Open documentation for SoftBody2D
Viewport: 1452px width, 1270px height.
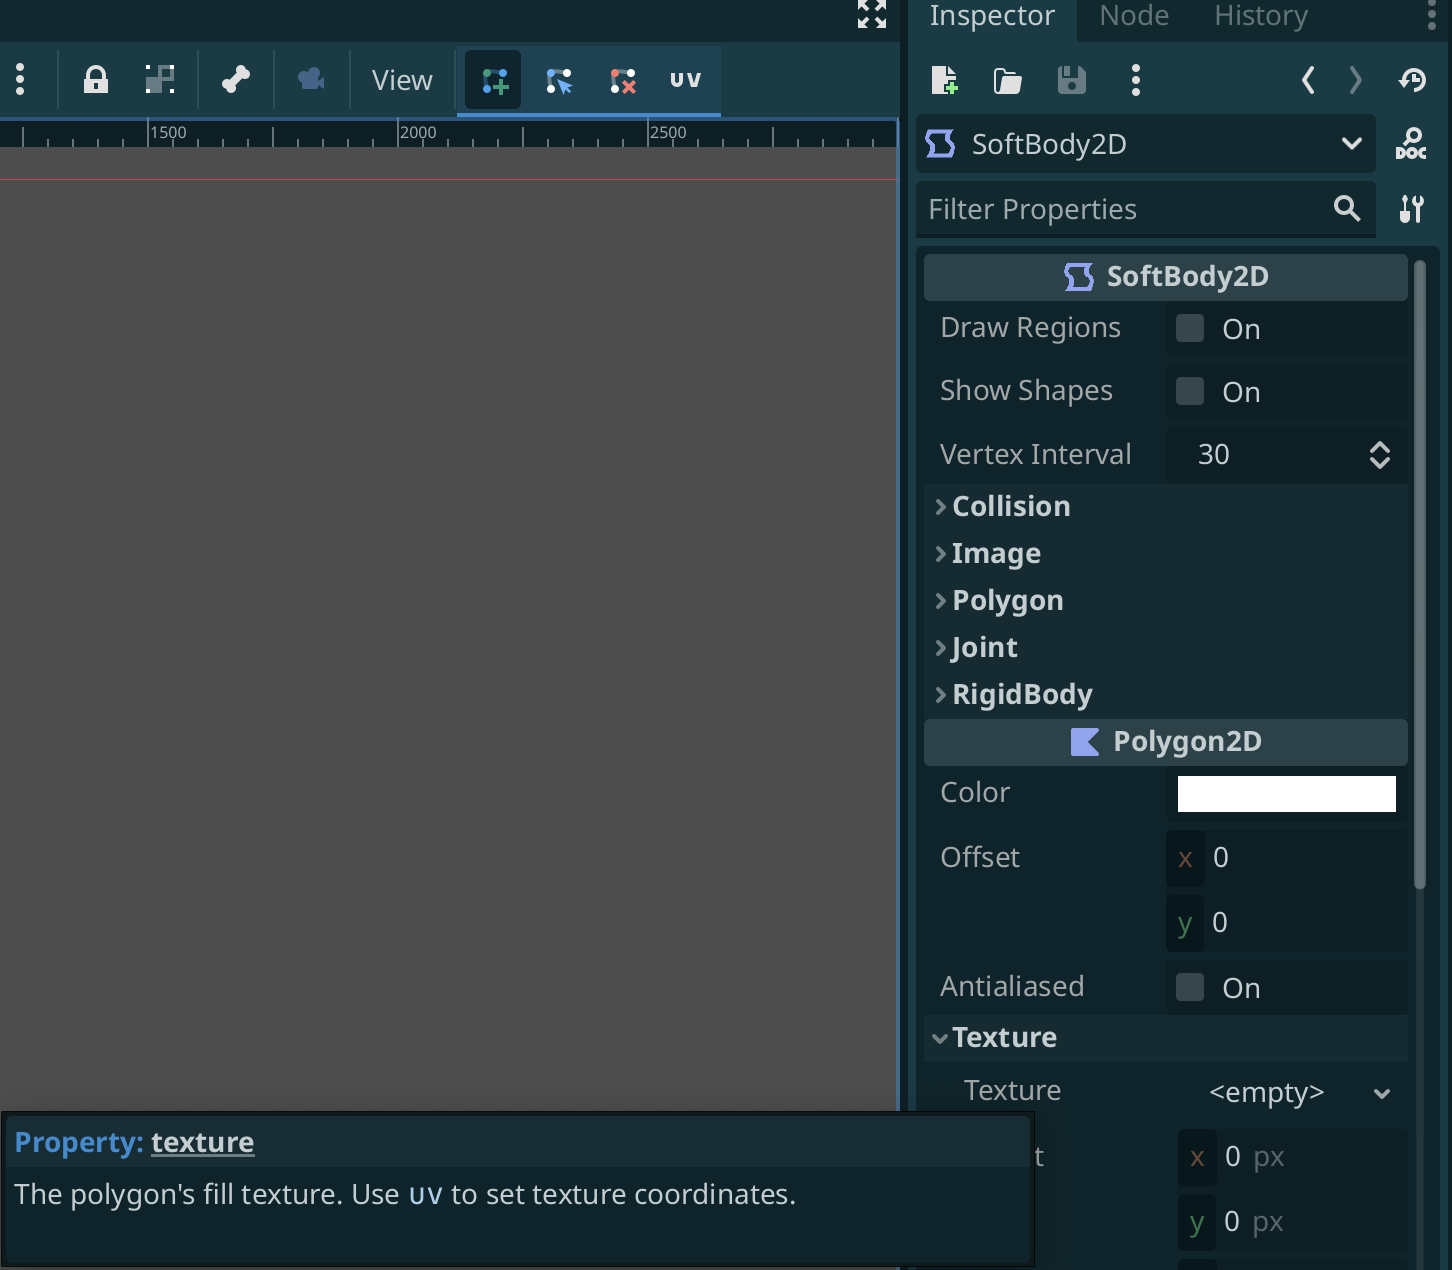(1411, 144)
